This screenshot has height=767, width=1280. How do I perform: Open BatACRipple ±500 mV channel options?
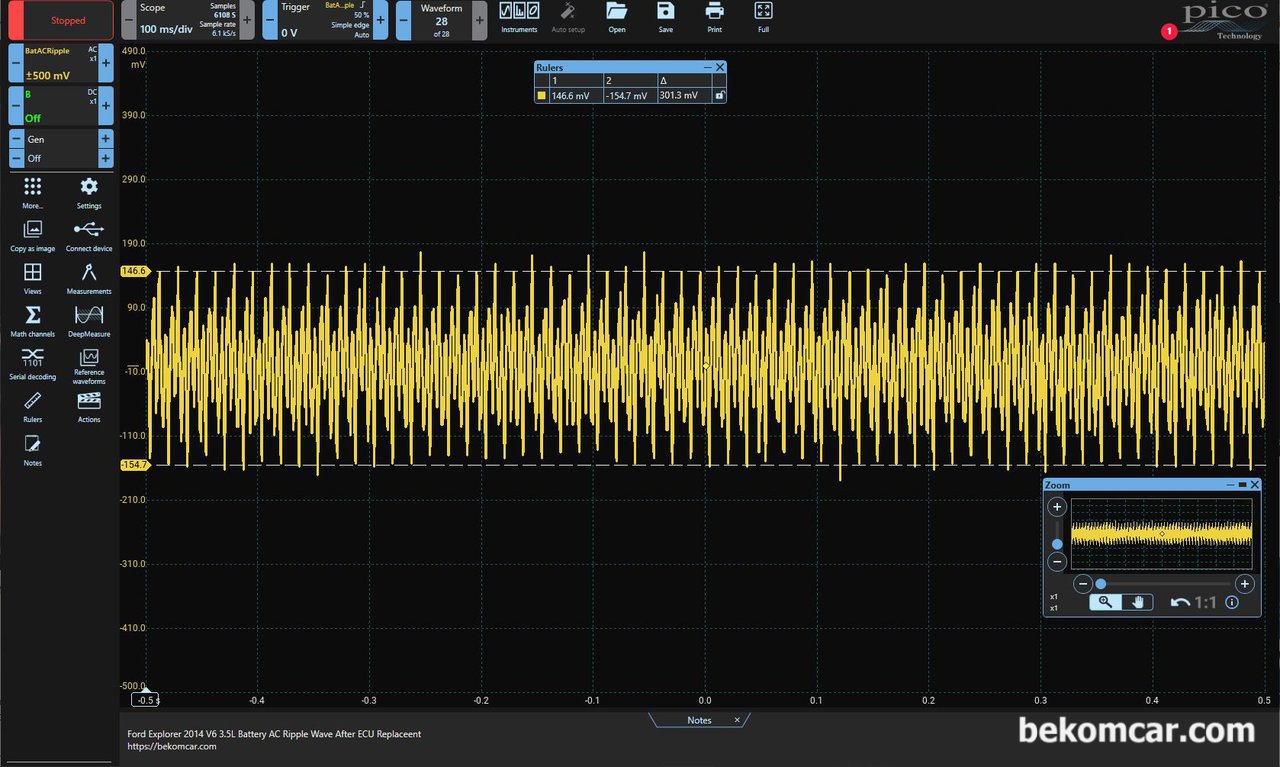pos(61,63)
